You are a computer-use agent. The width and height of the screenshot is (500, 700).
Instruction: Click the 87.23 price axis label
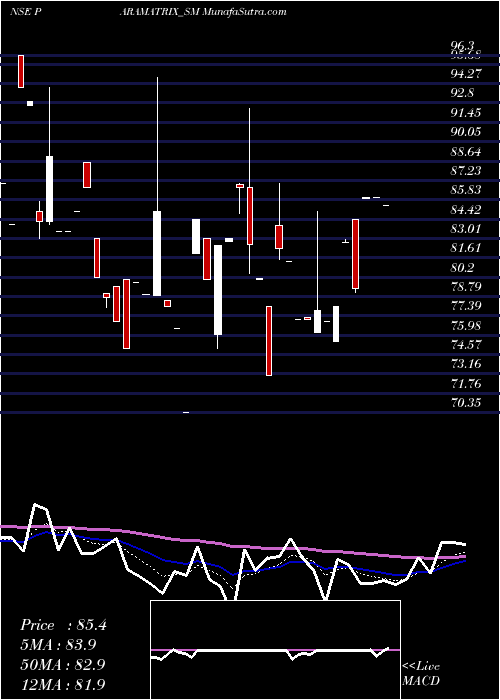click(x=466, y=171)
